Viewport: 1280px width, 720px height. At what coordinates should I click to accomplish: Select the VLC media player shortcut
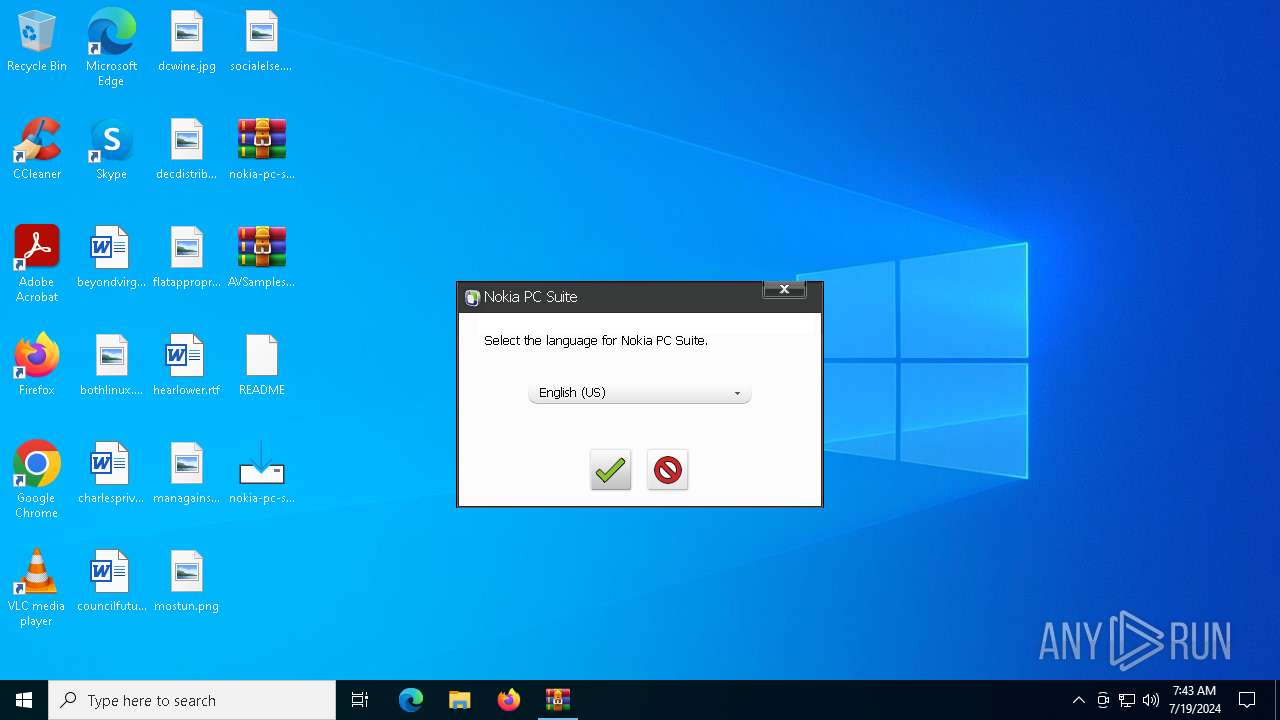(37, 588)
